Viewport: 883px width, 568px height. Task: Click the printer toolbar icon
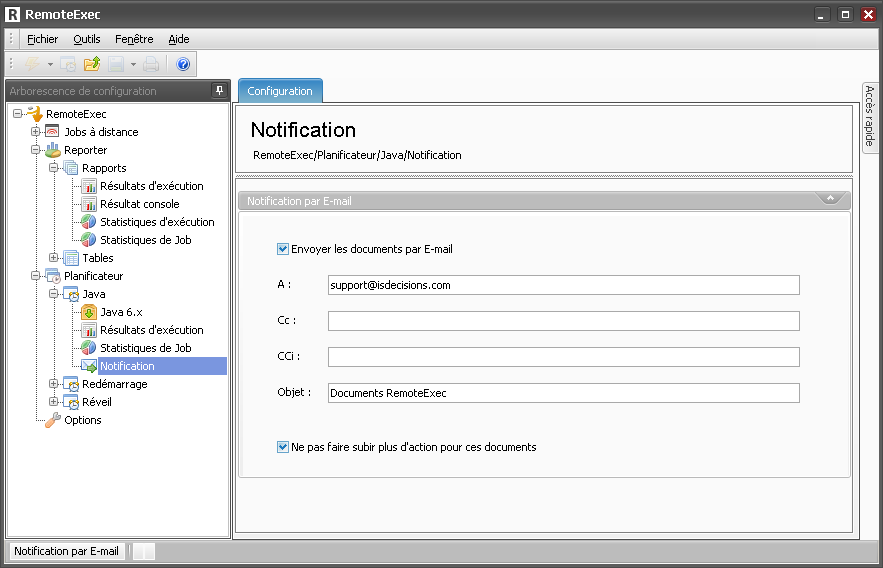(x=151, y=64)
